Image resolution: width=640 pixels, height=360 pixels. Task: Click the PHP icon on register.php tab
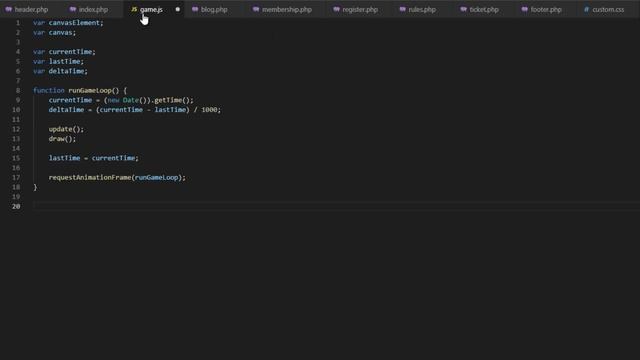point(336,9)
